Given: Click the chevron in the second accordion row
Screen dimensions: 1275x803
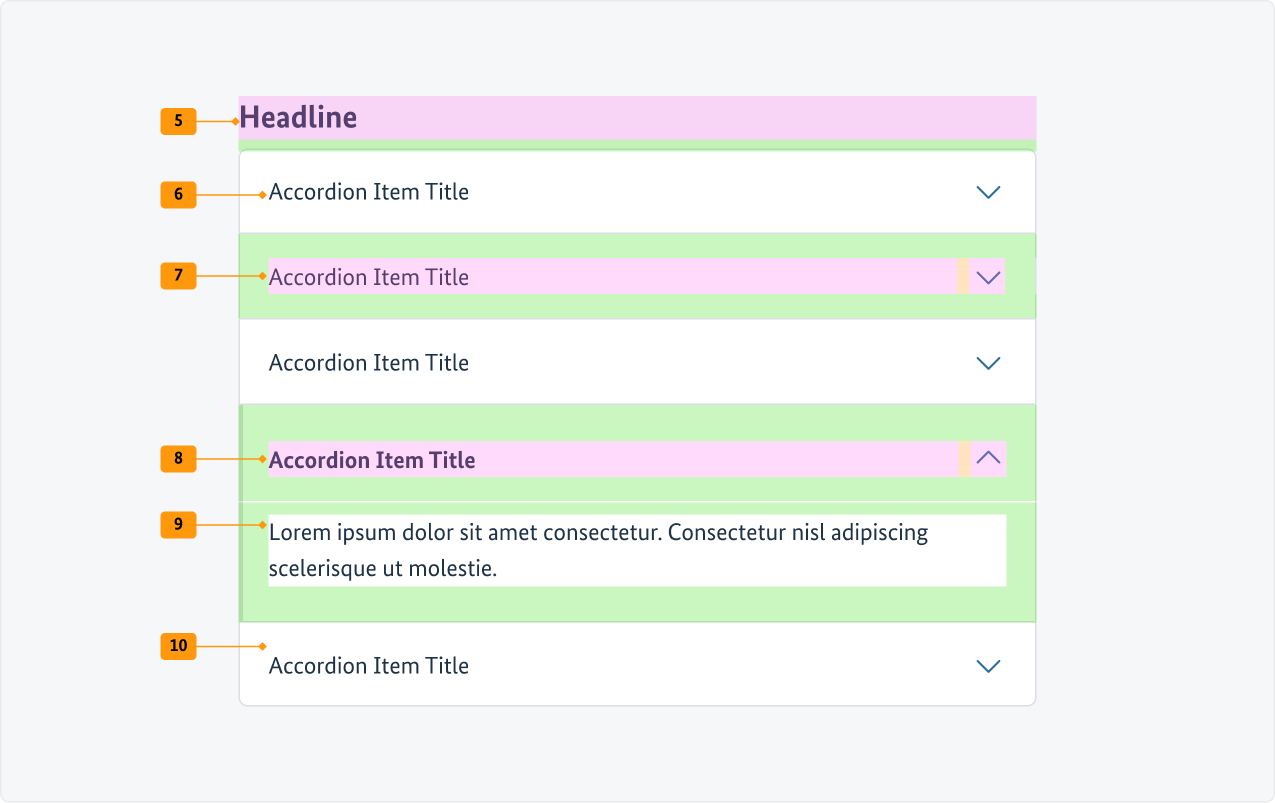Looking at the screenshot, I should click(x=988, y=277).
